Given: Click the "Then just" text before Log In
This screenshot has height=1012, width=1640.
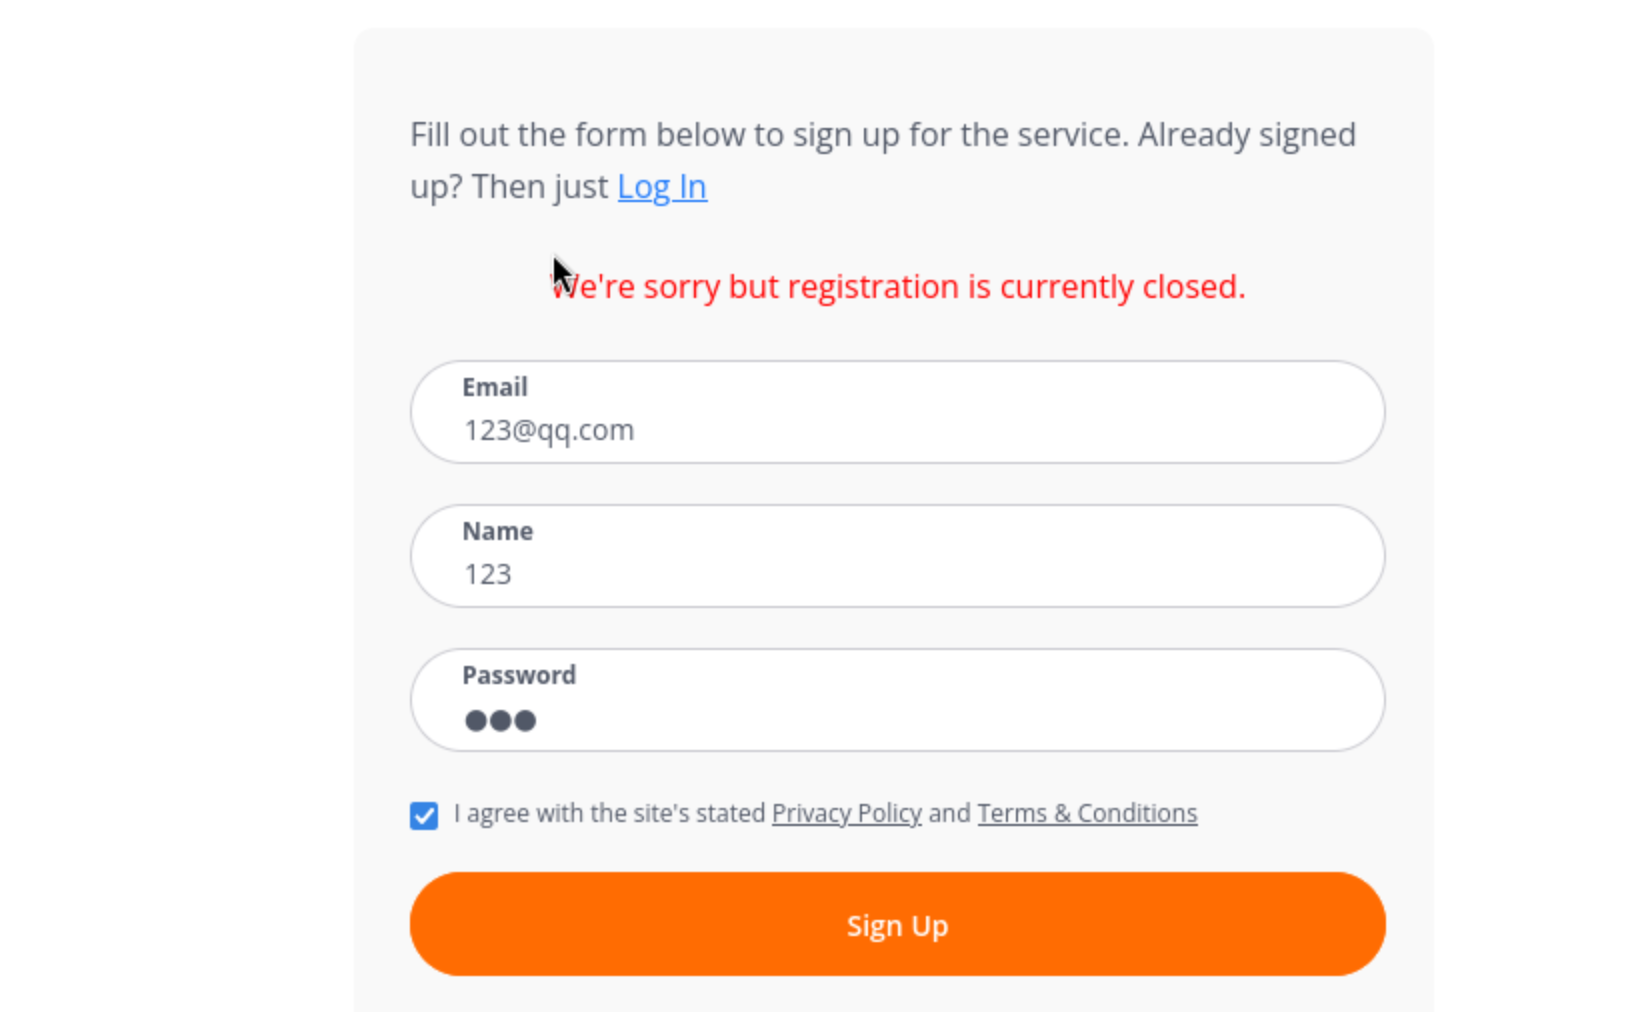Looking at the screenshot, I should pyautogui.click(x=540, y=187).
